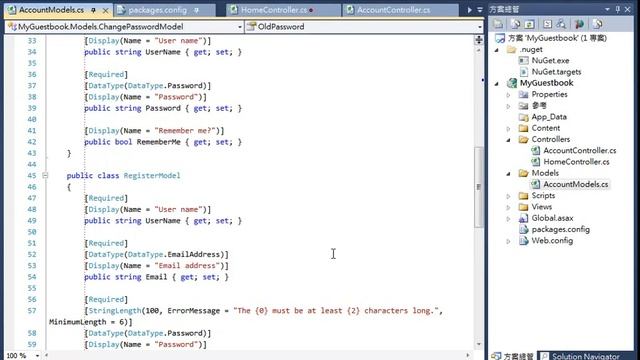The image size is (640, 360).
Task: Click the Web.config file icon
Action: (523, 241)
